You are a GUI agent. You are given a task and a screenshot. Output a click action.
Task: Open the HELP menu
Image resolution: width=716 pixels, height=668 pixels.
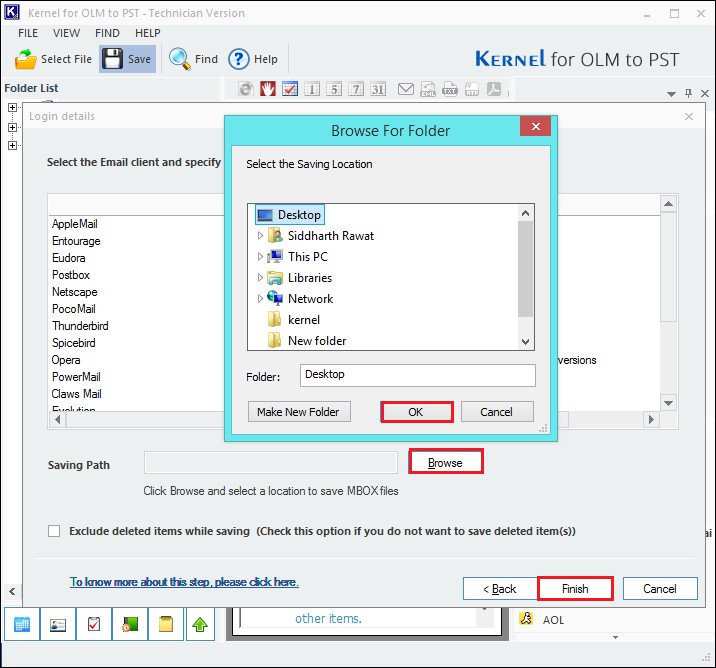(x=147, y=33)
